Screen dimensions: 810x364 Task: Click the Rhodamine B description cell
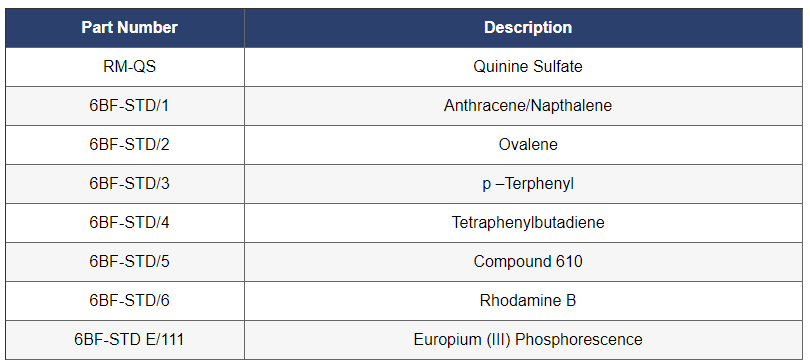523,301
